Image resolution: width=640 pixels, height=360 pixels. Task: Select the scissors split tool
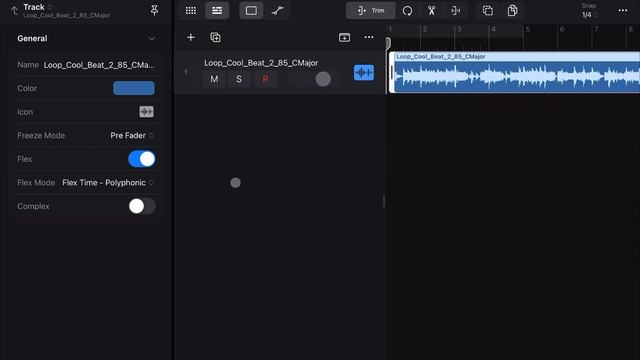click(x=431, y=11)
